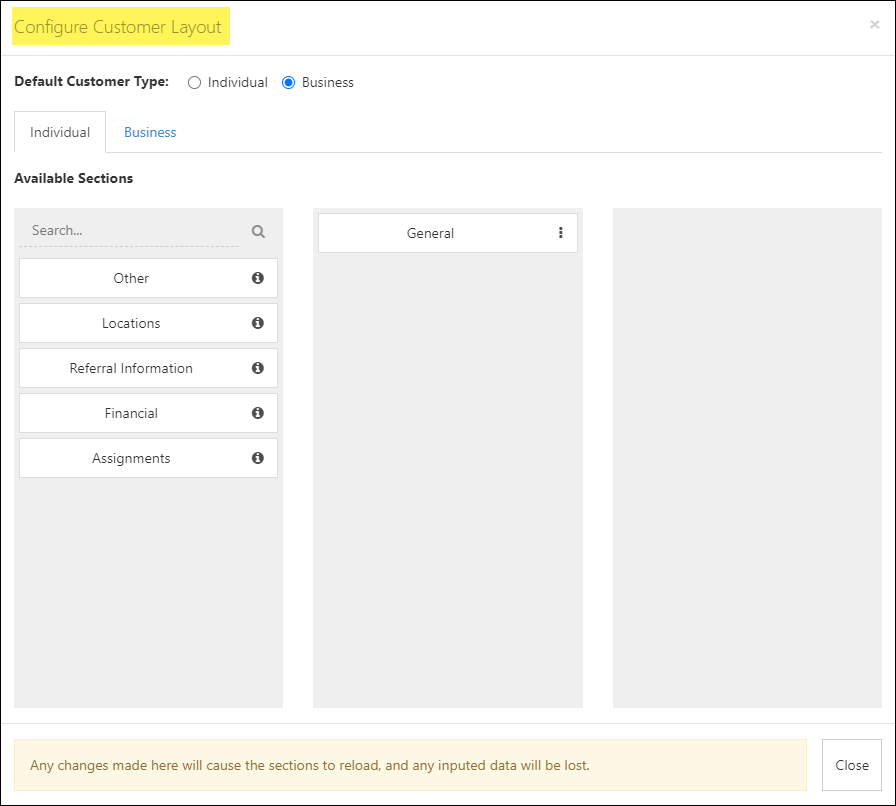Click the info icon on the Other section
The height and width of the screenshot is (806, 896).
click(258, 278)
